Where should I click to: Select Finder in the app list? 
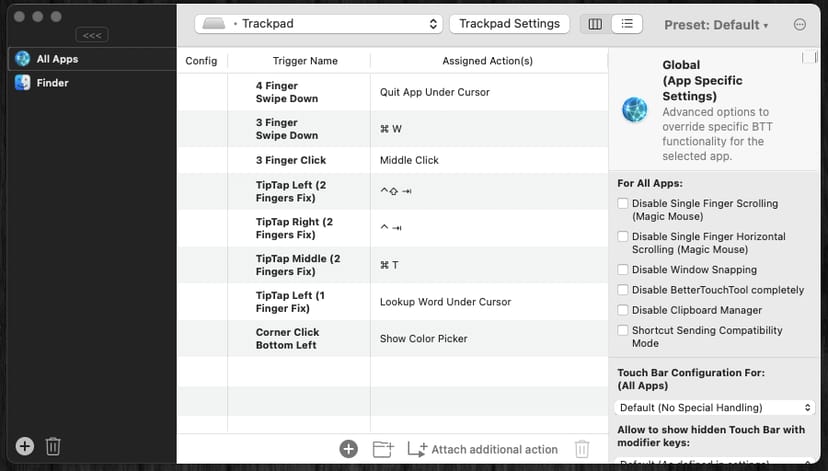52,83
